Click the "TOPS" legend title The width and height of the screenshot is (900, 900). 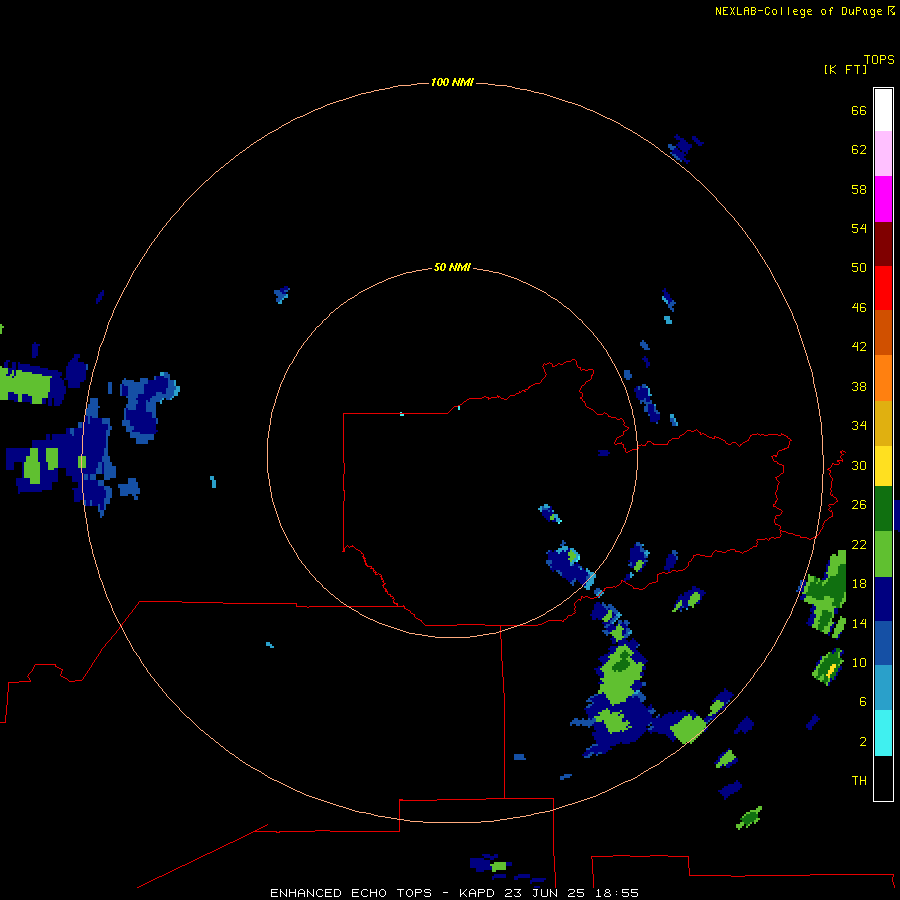tap(879, 59)
